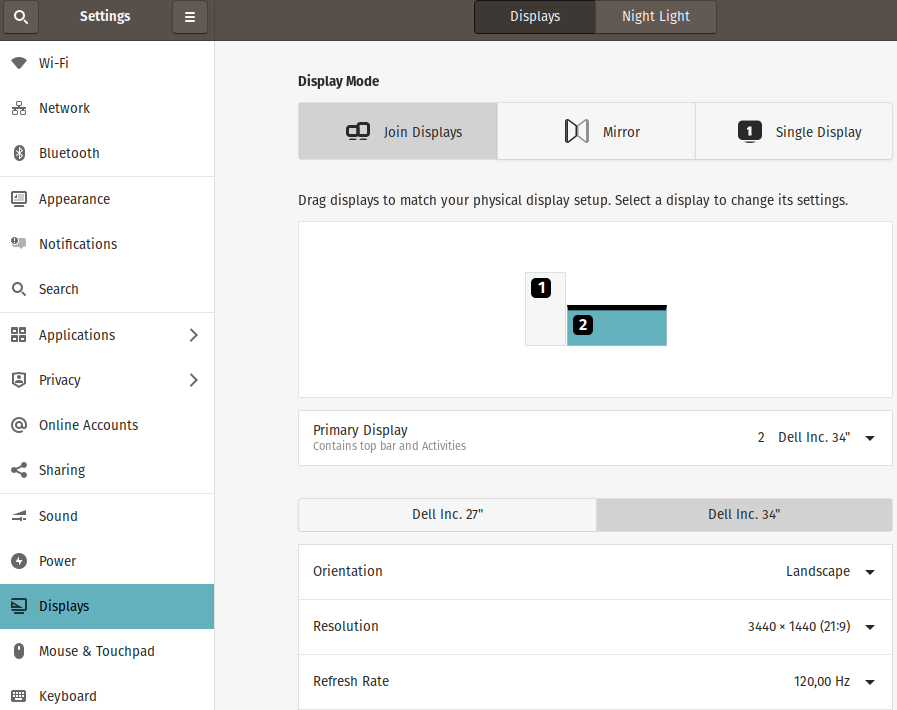
Task: Open the Online Accounts settings
Action: [88, 425]
